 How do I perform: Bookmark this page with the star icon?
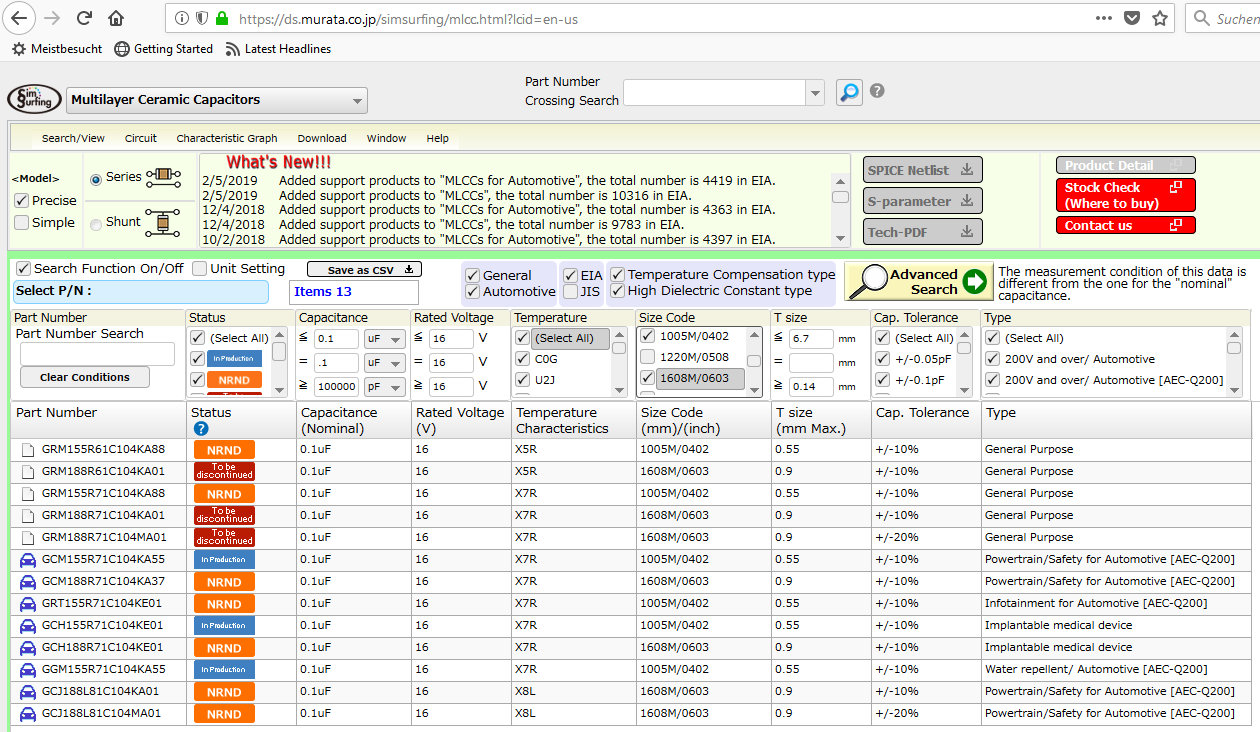coord(1160,18)
